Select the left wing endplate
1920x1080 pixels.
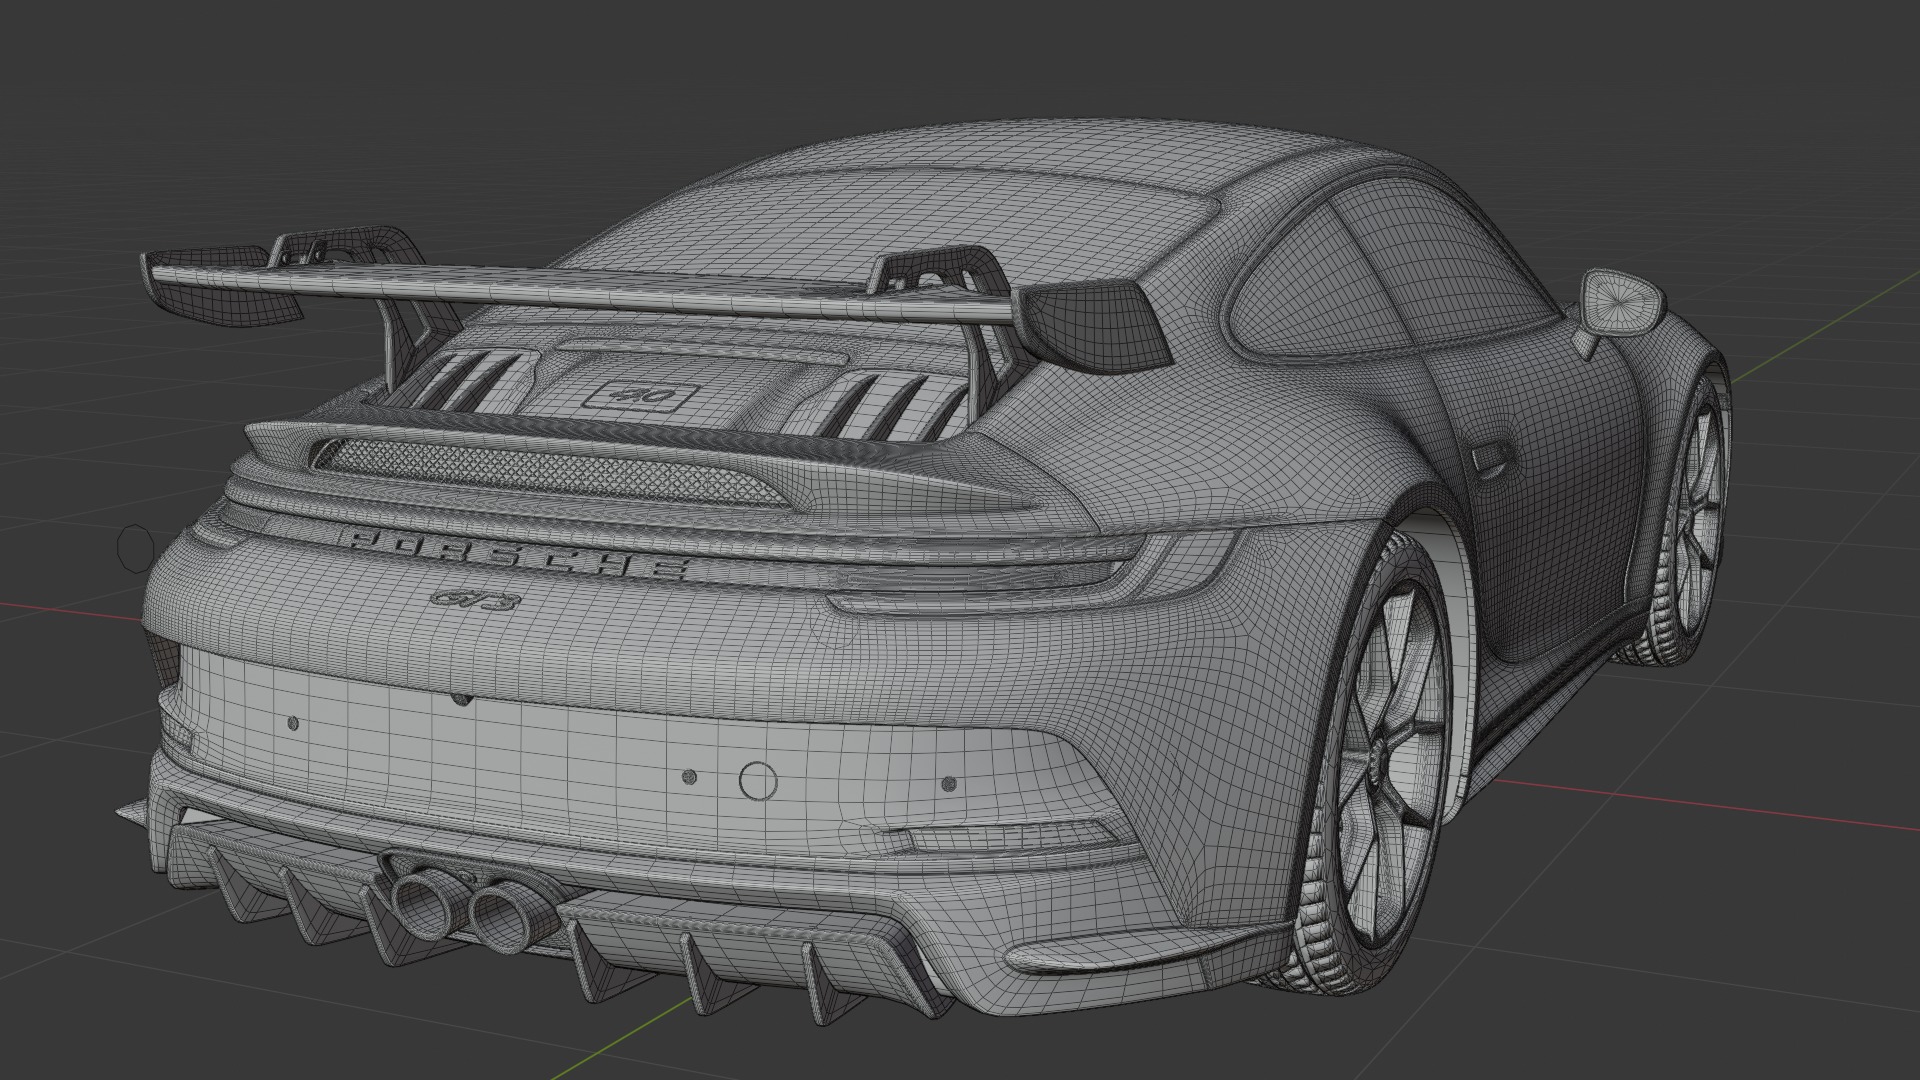(x=220, y=285)
